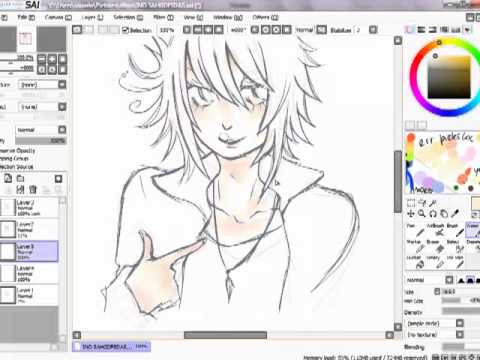Toggle Preserve Opacity checkbox
This screenshot has width=480, height=360.
17,151
